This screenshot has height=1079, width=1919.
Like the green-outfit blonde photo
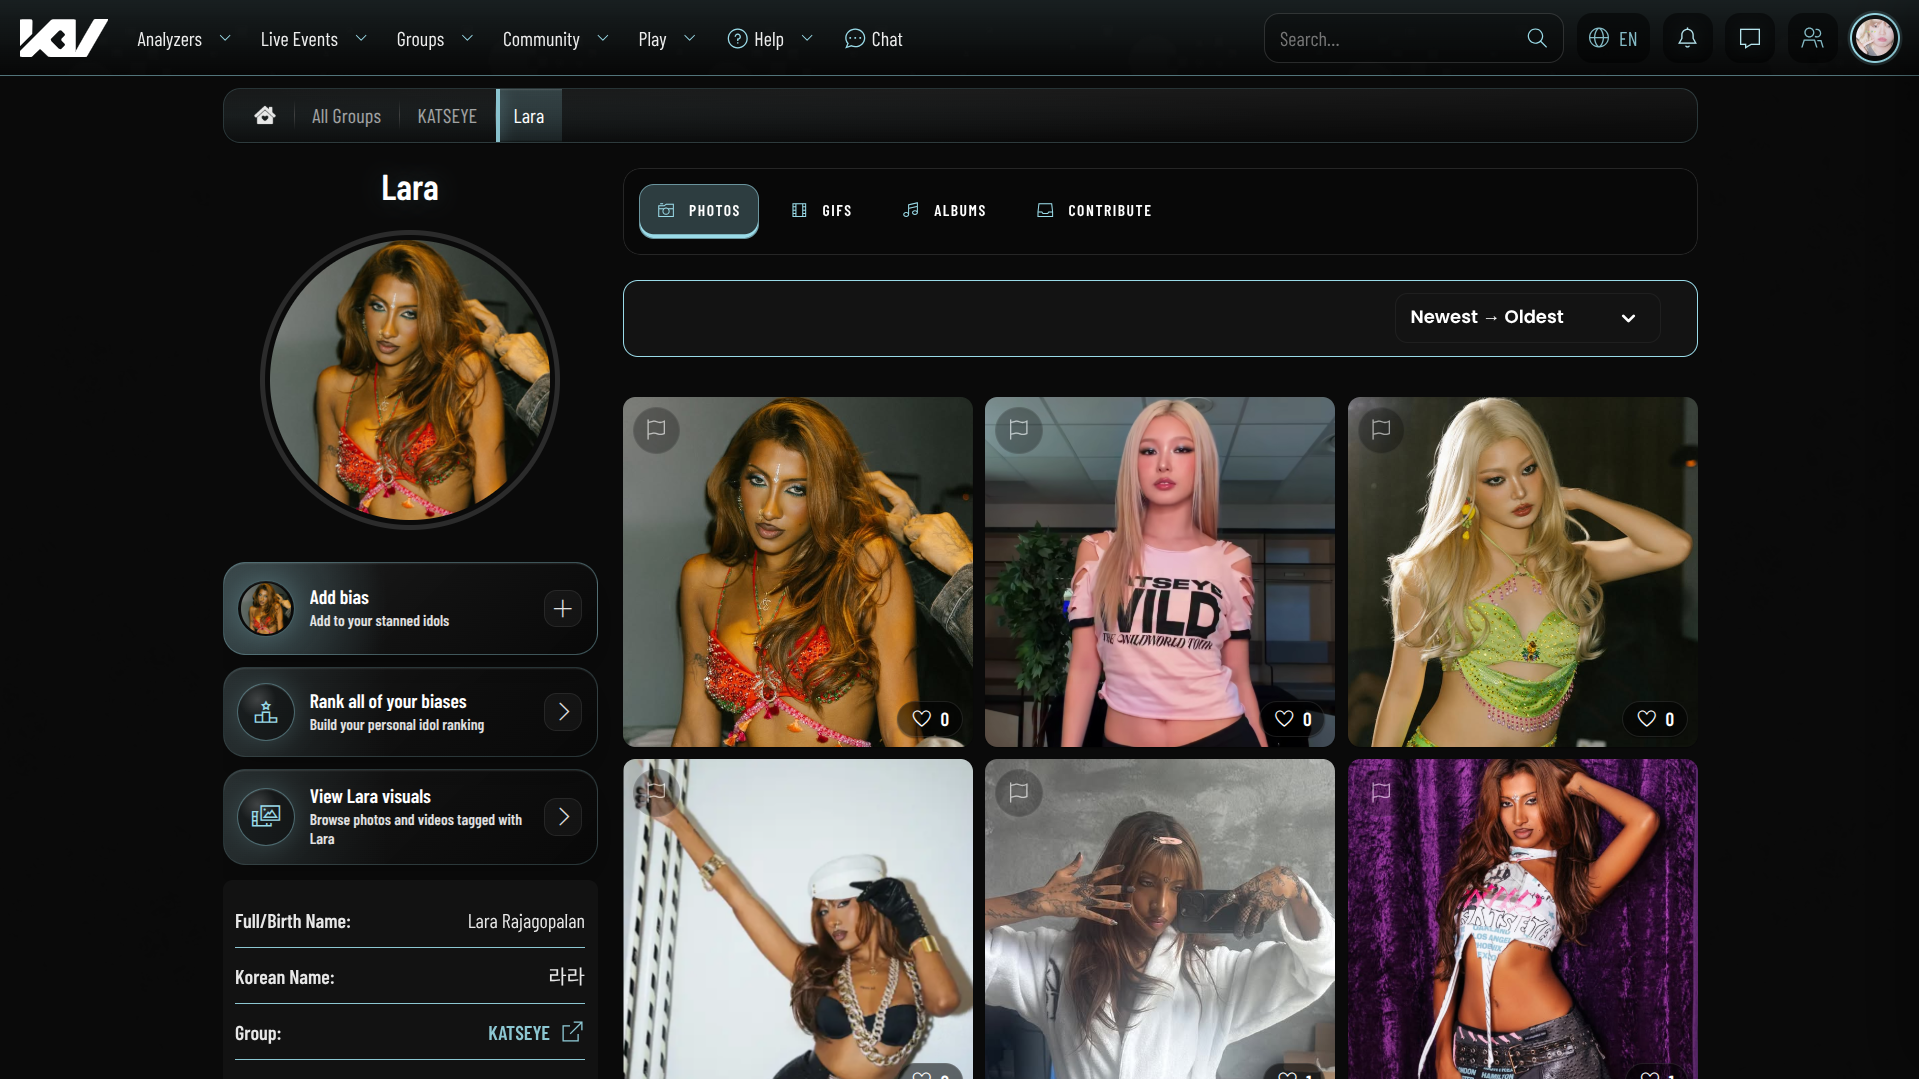[1656, 719]
